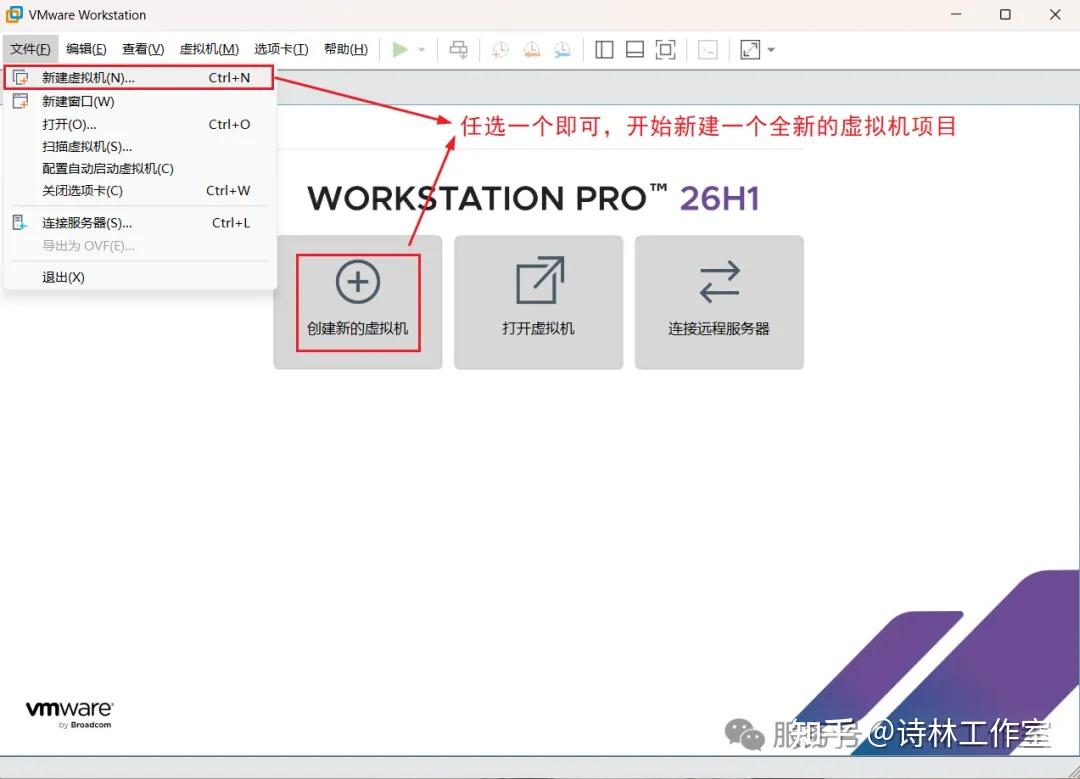Click the send Ctrl+Alt+Del toolbar icon
Image resolution: width=1080 pixels, height=779 pixels.
[x=459, y=50]
